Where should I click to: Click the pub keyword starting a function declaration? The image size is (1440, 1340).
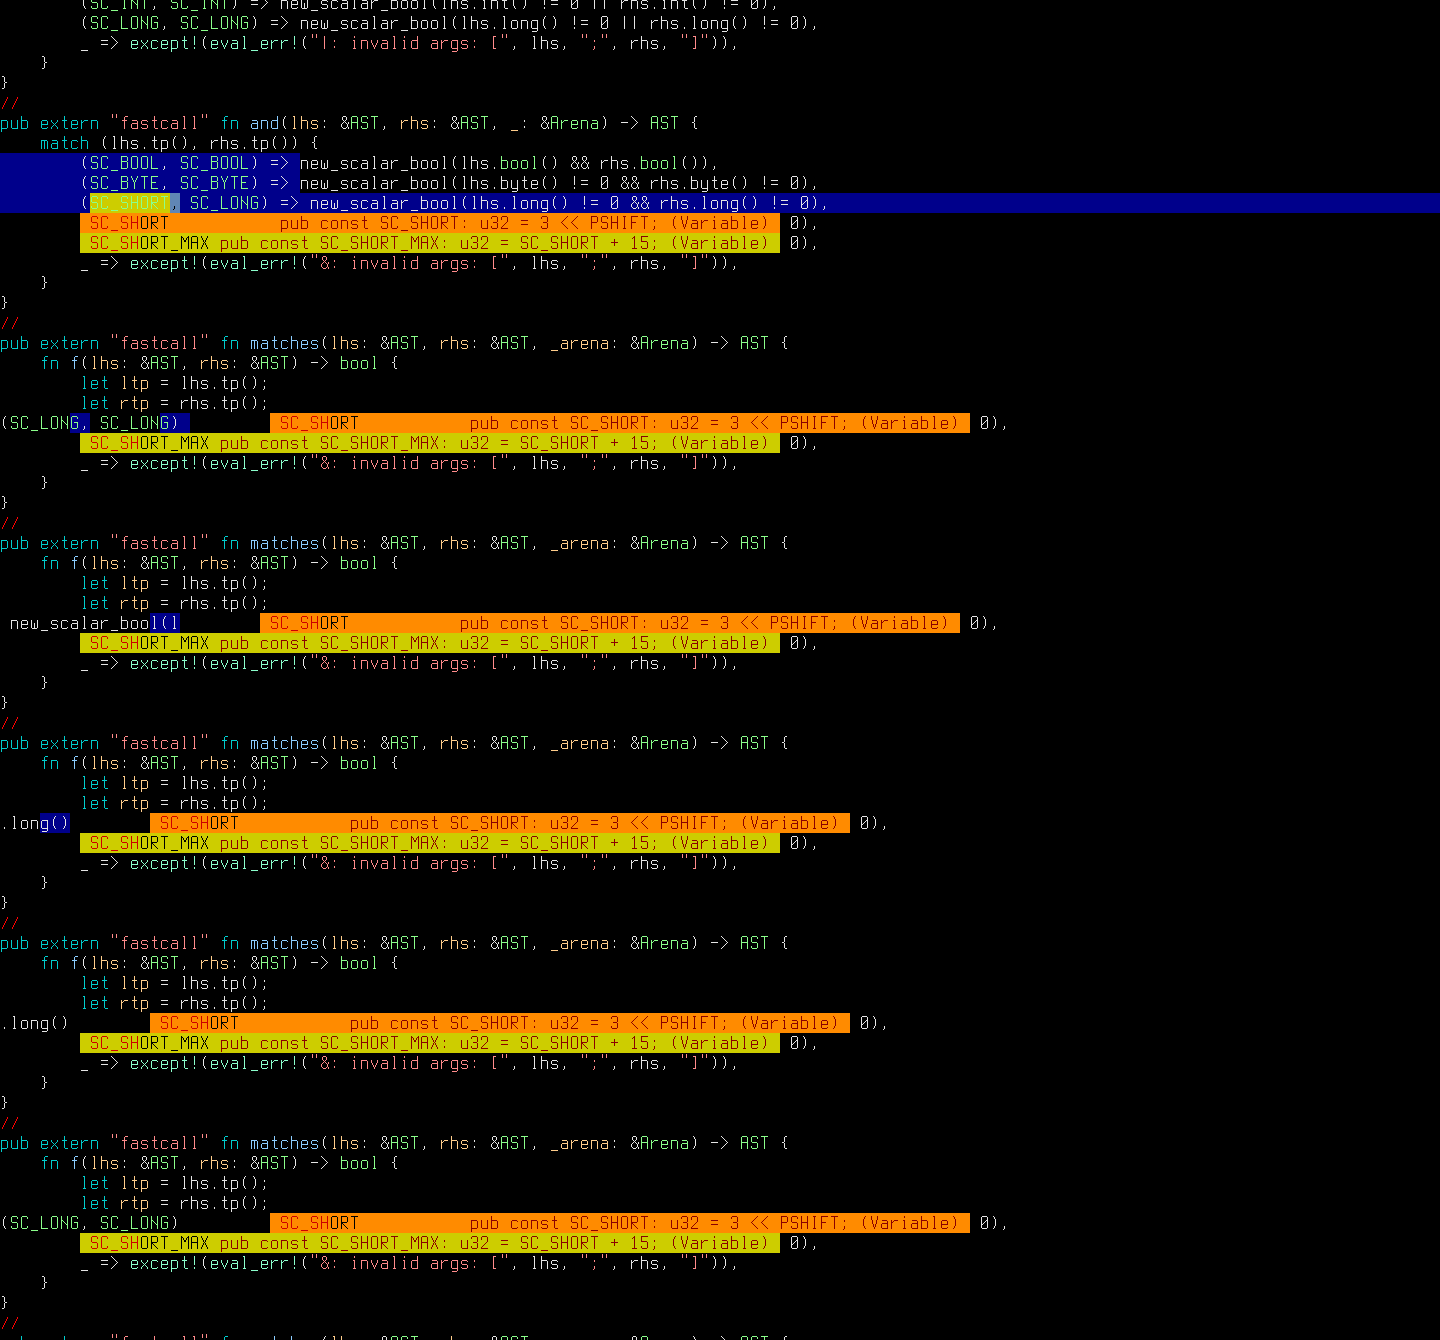(x=14, y=343)
